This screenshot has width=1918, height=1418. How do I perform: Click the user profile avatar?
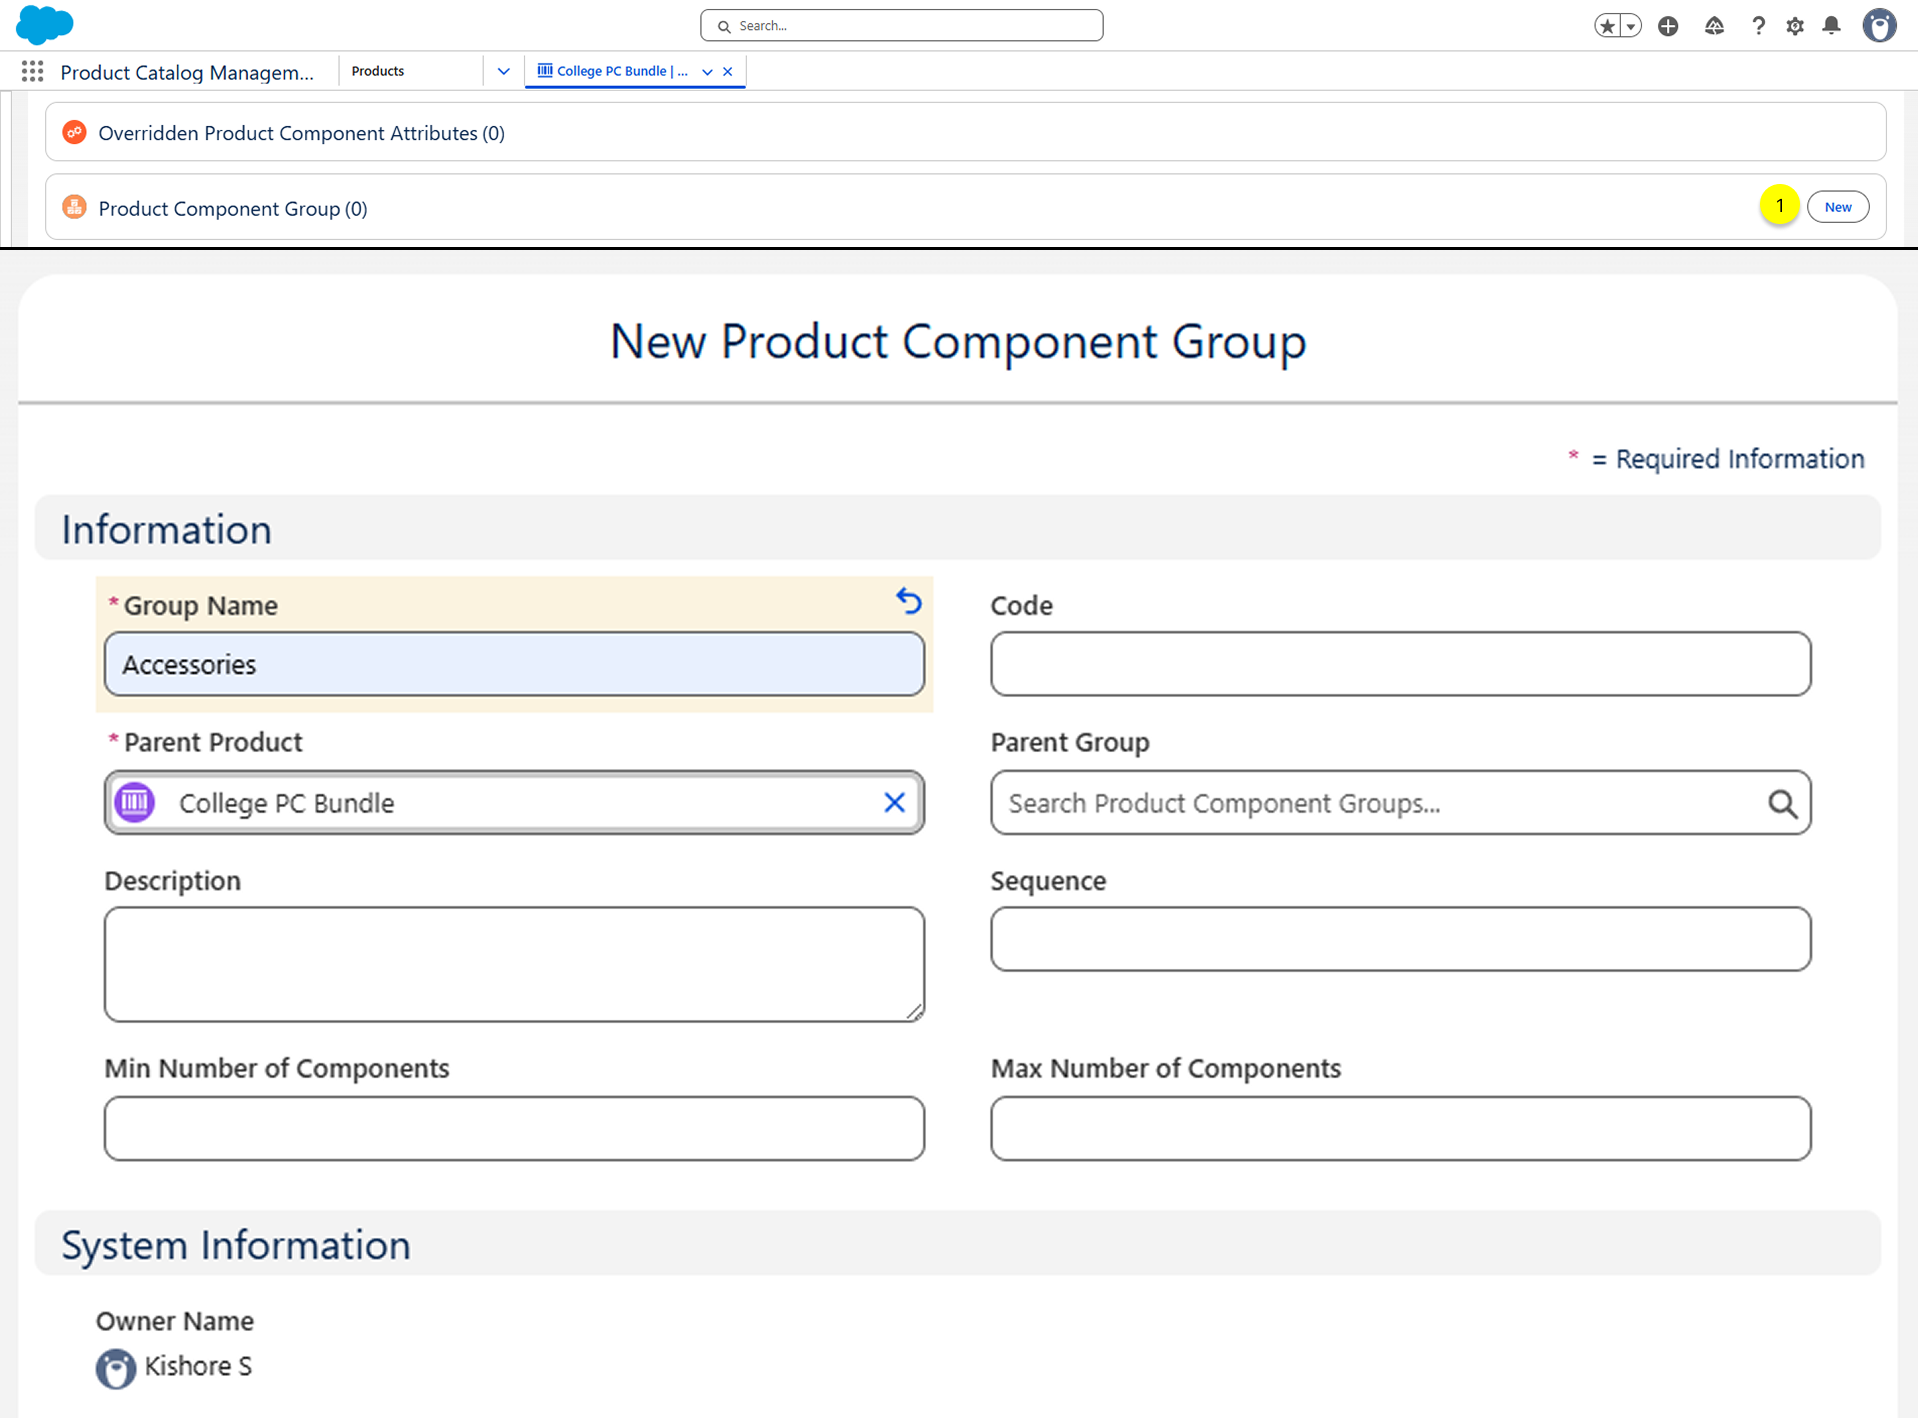pos(1878,26)
